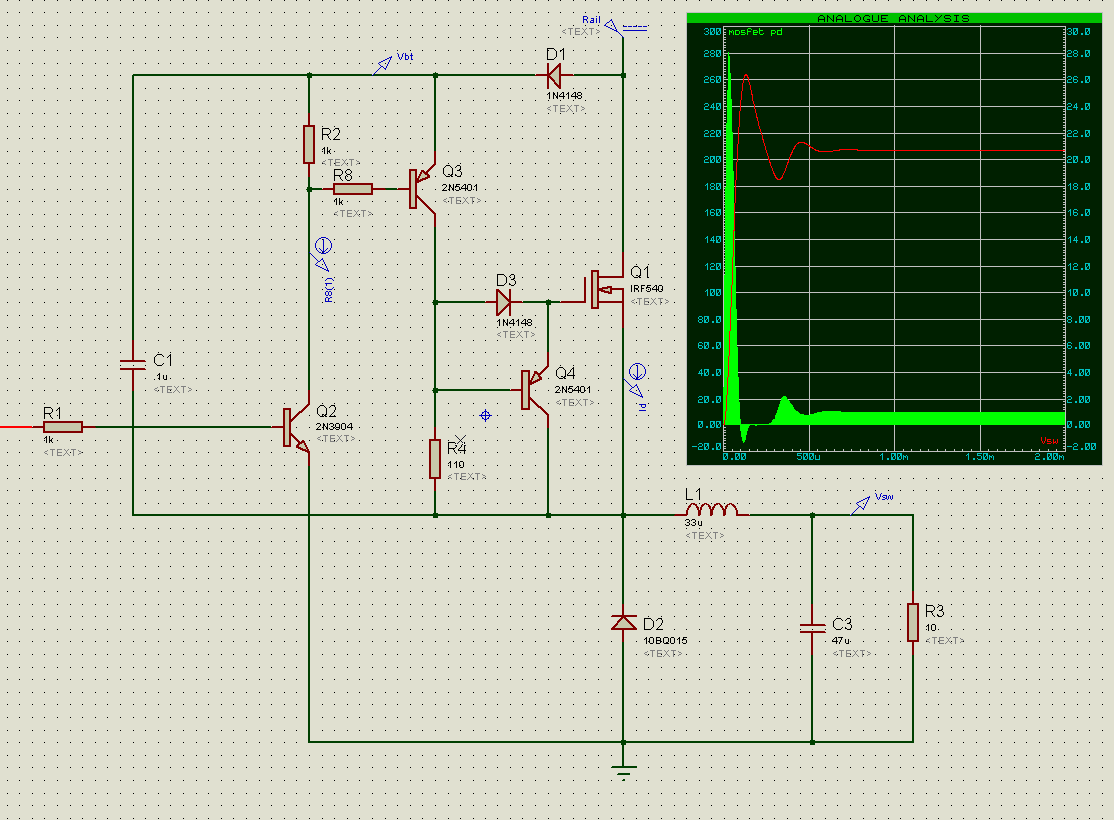
Task: Click the 2N5401 value beside Q4
Action: coord(573,389)
